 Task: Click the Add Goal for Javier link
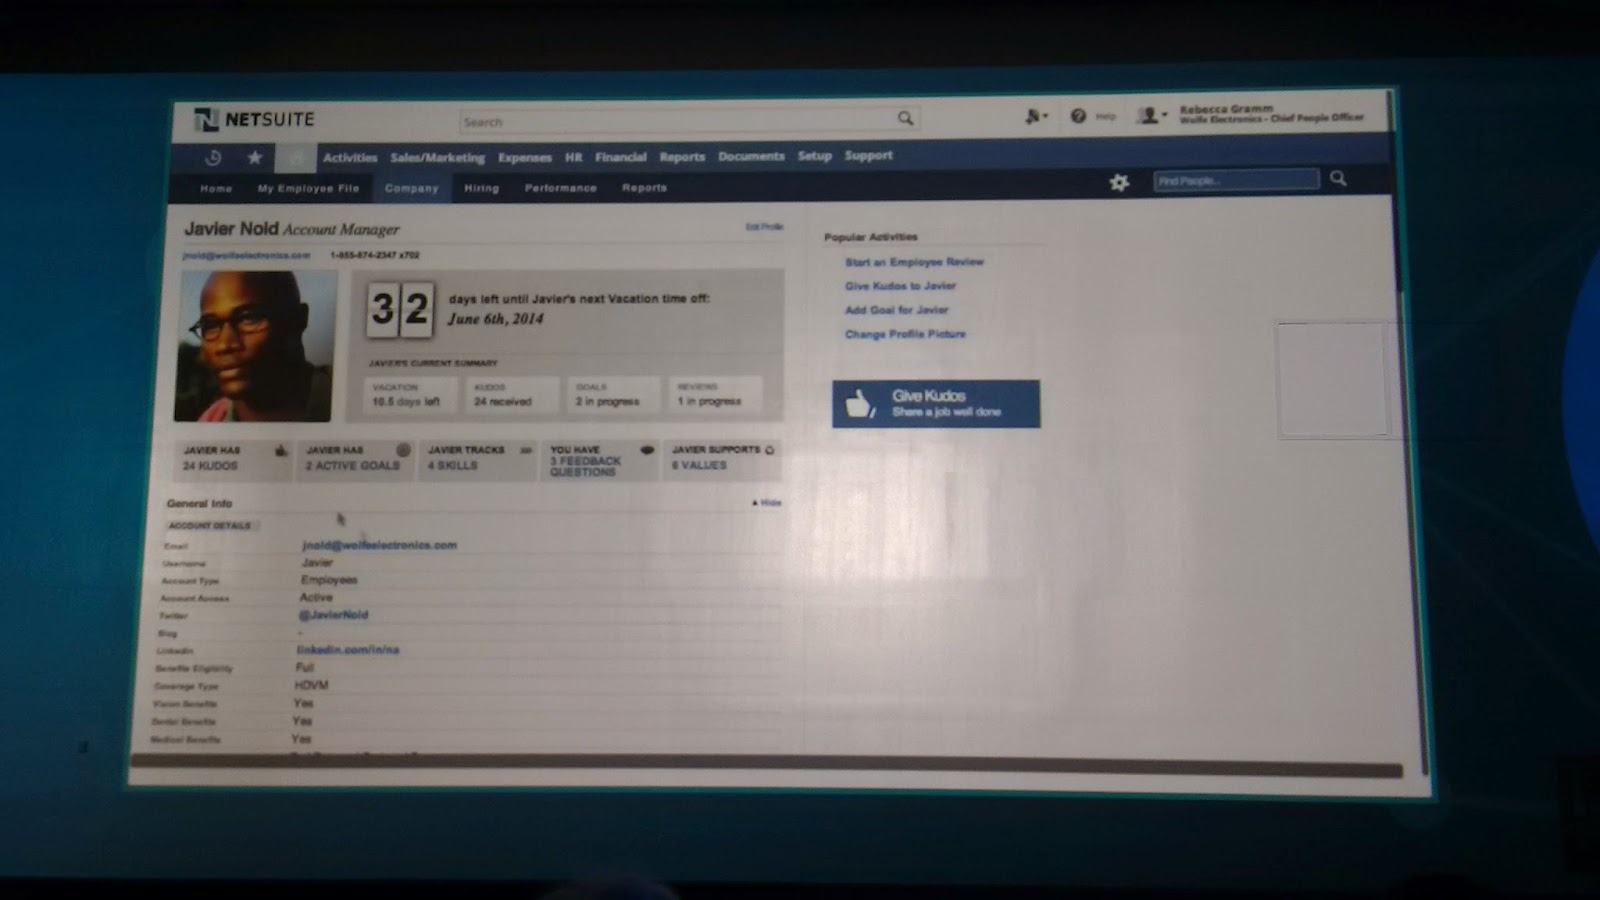[896, 310]
